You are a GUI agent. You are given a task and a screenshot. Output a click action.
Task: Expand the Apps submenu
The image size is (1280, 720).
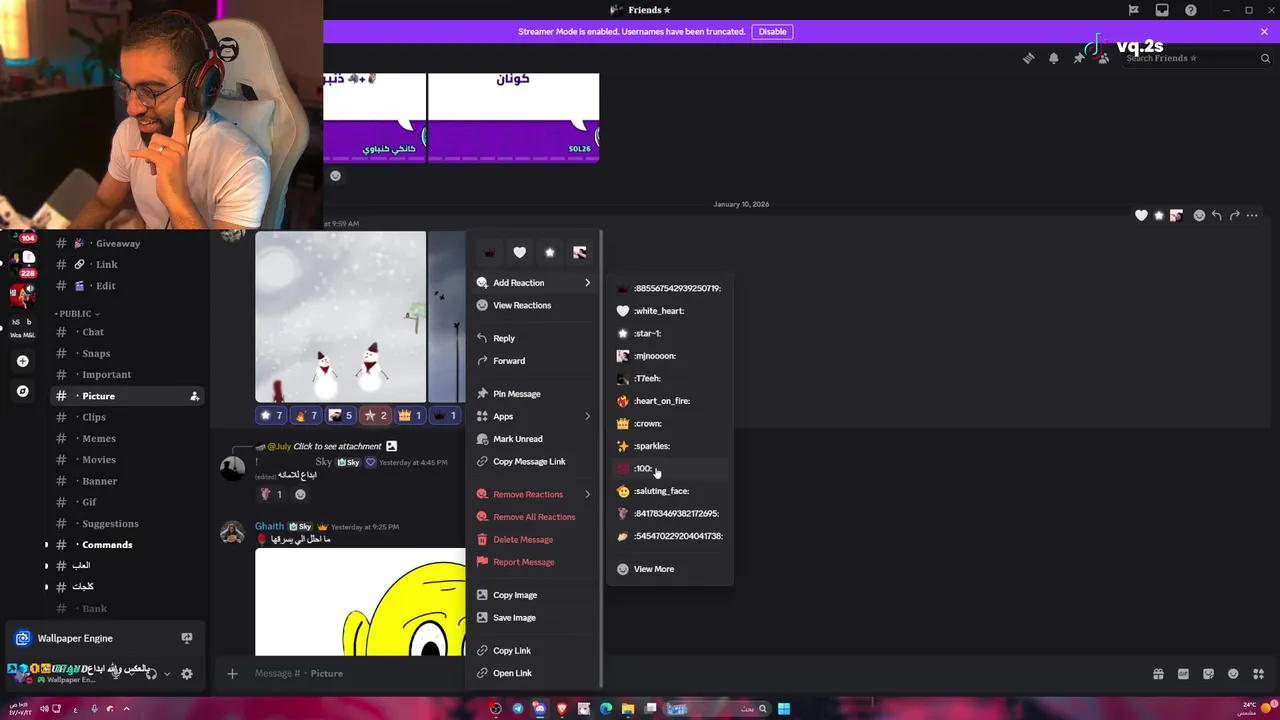tap(534, 416)
